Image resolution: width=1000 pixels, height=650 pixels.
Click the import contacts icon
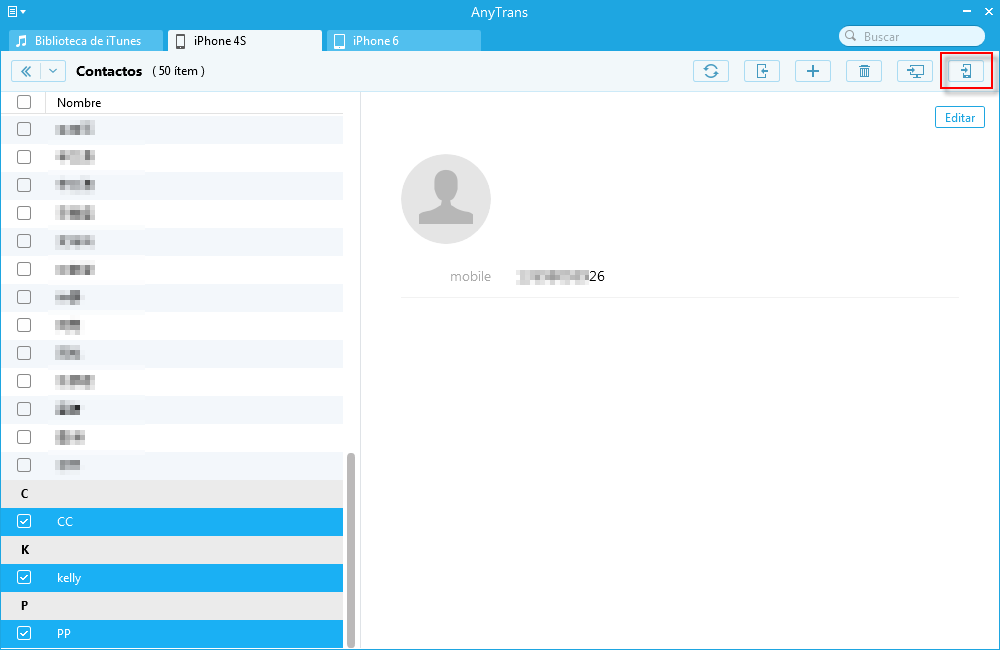[x=761, y=71]
